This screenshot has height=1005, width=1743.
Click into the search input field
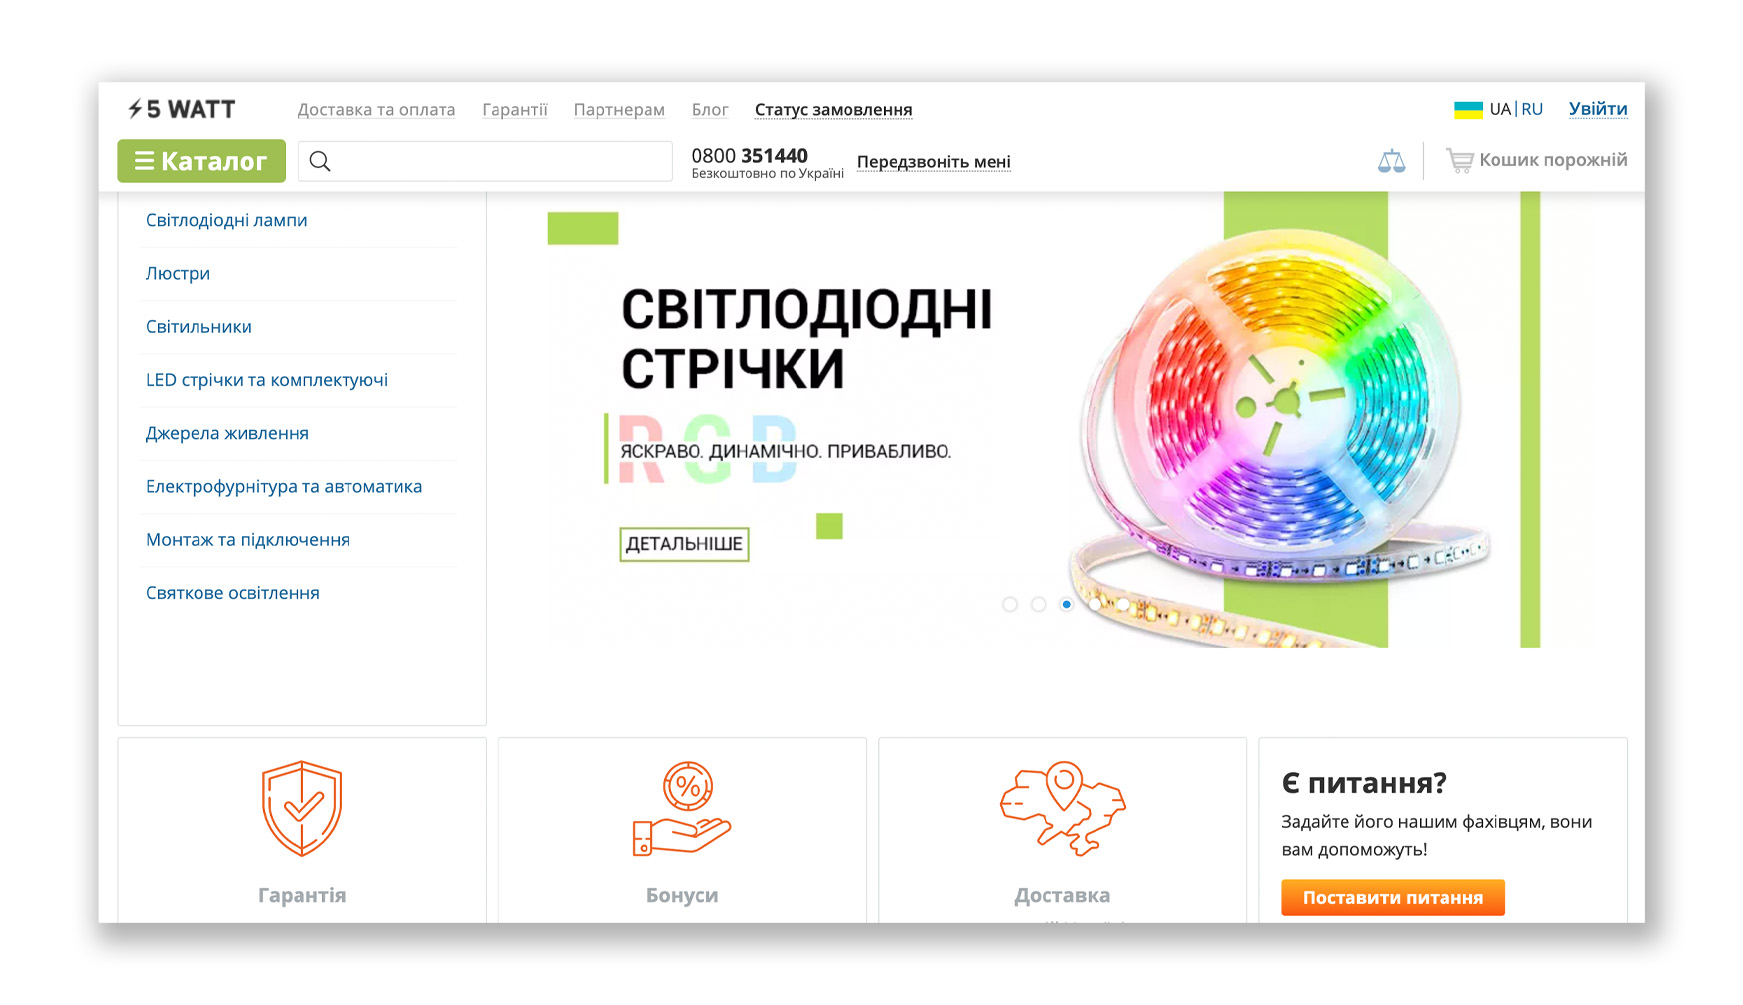click(x=500, y=161)
